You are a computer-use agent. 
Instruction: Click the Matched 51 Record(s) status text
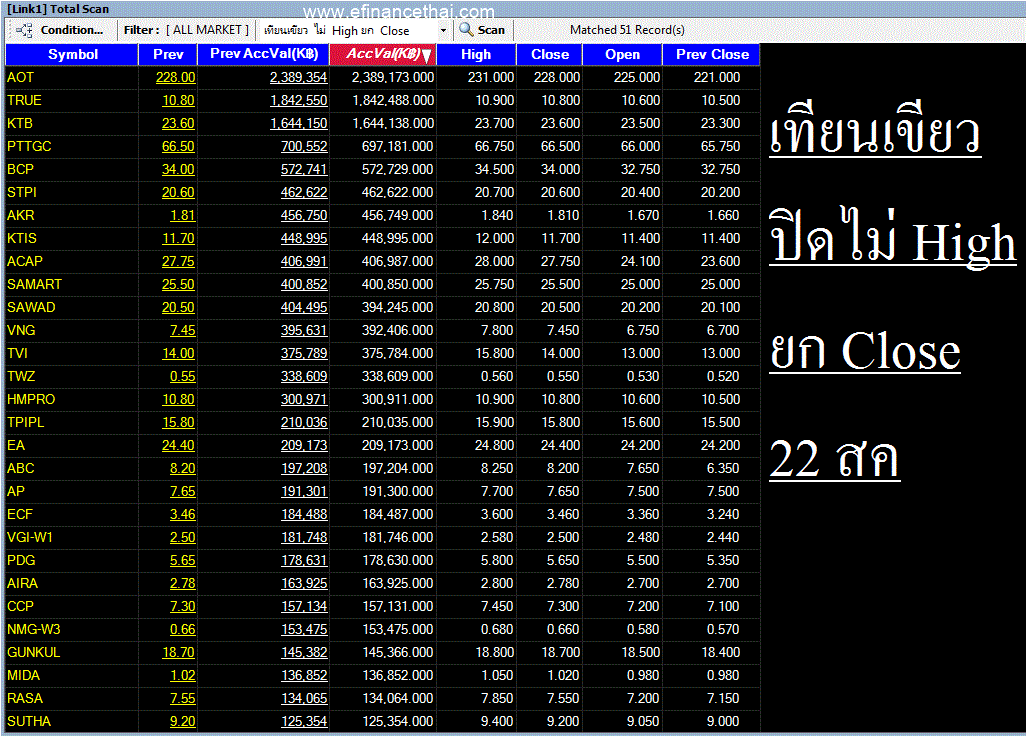point(627,30)
